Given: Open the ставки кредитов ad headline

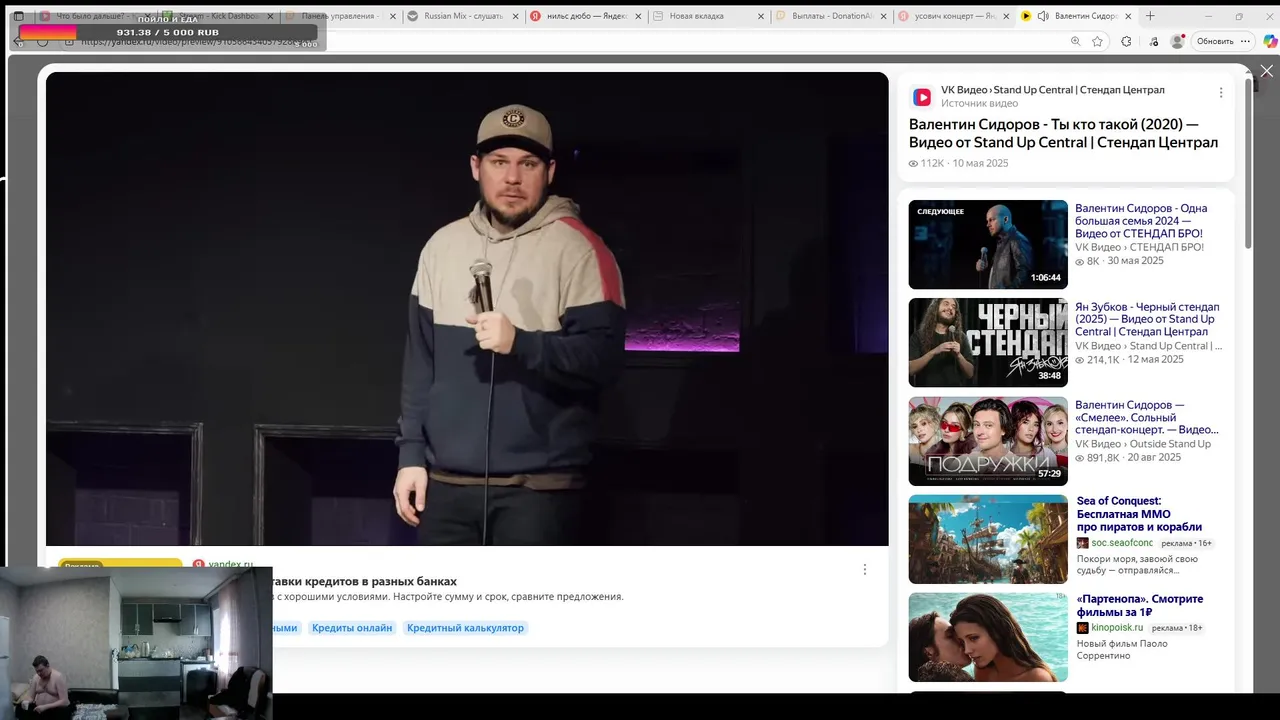Looking at the screenshot, I should 365,581.
